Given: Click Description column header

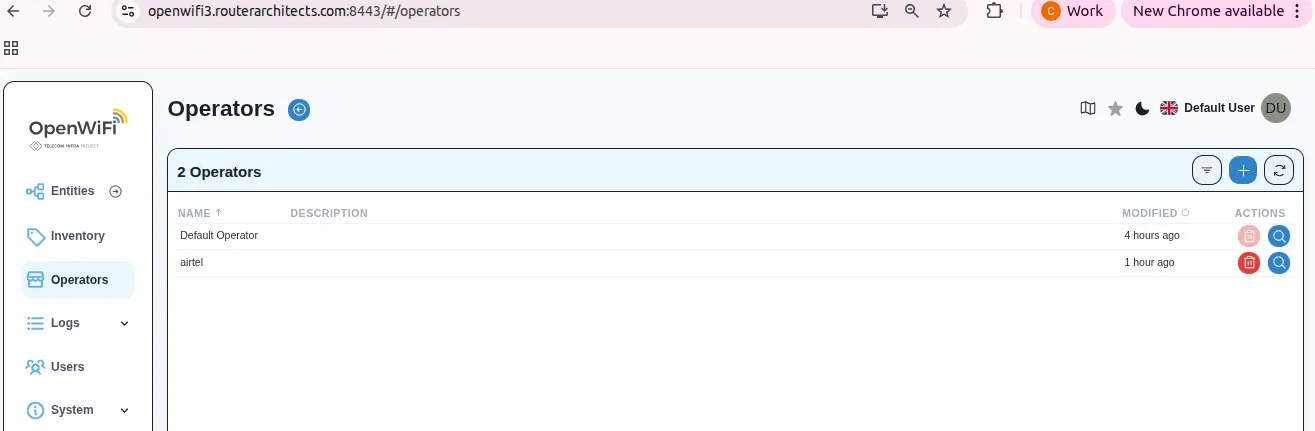Looking at the screenshot, I should pos(329,213).
